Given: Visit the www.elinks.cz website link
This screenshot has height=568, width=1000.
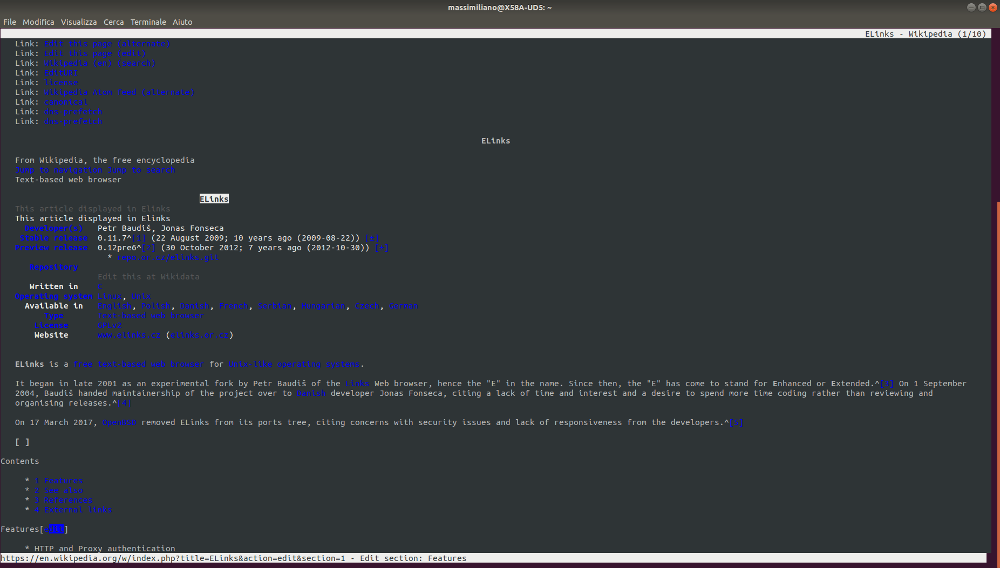Looking at the screenshot, I should [129, 335].
